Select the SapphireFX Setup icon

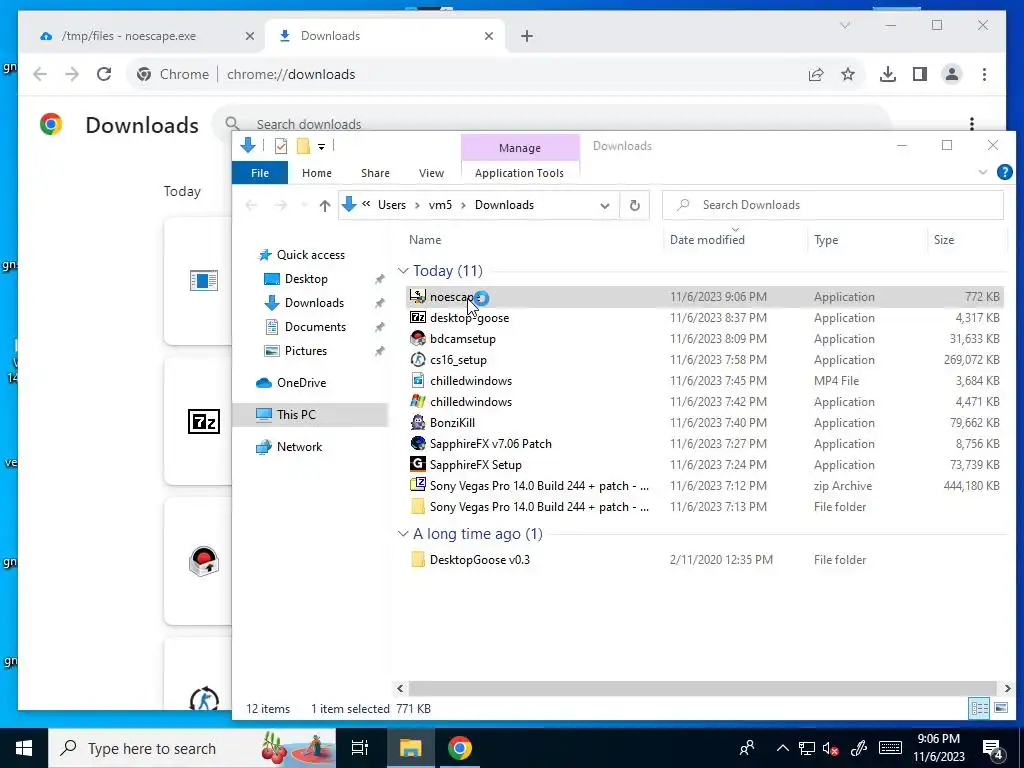coord(418,464)
